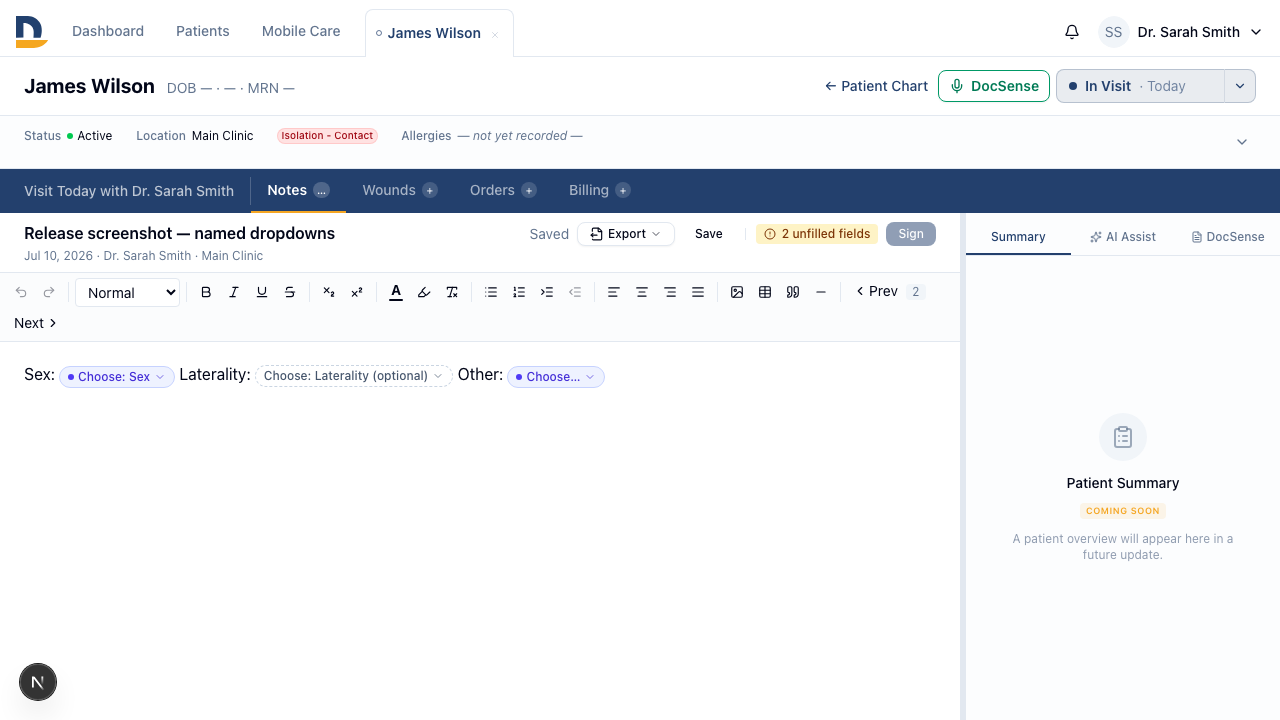Insert a table
This screenshot has height=720, width=1280.
click(765, 292)
